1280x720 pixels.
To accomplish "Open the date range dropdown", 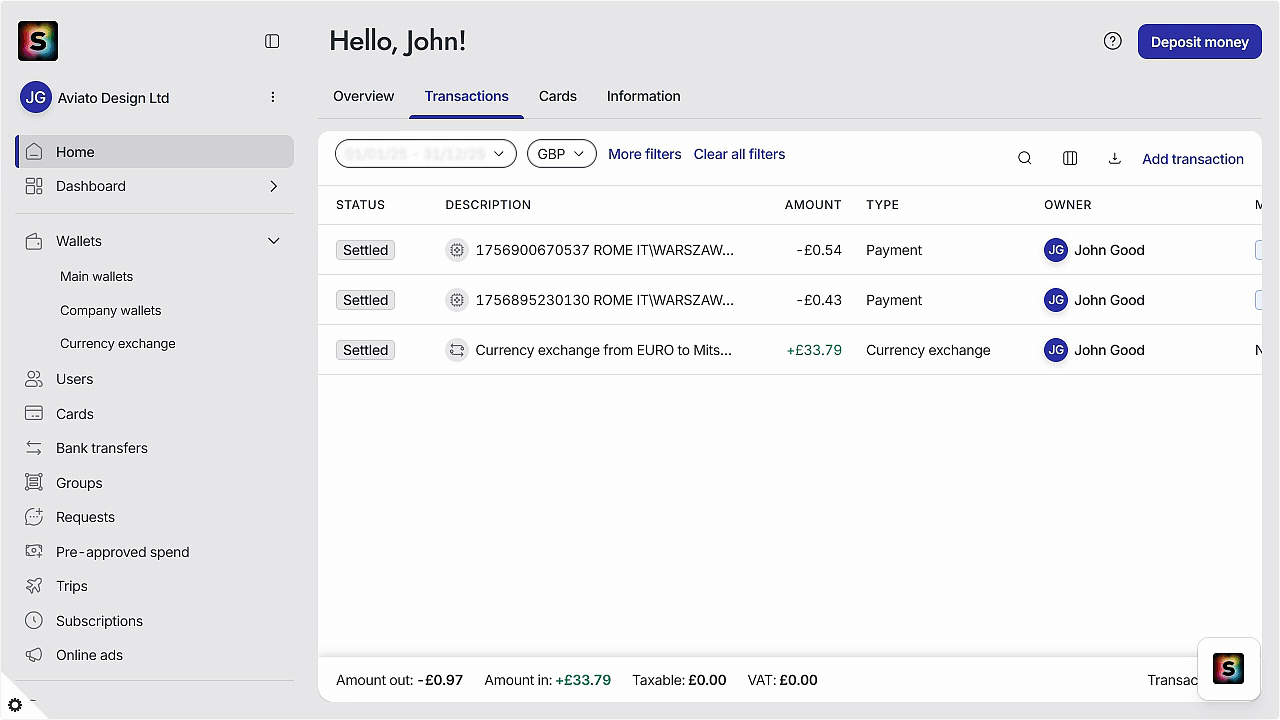I will point(425,154).
